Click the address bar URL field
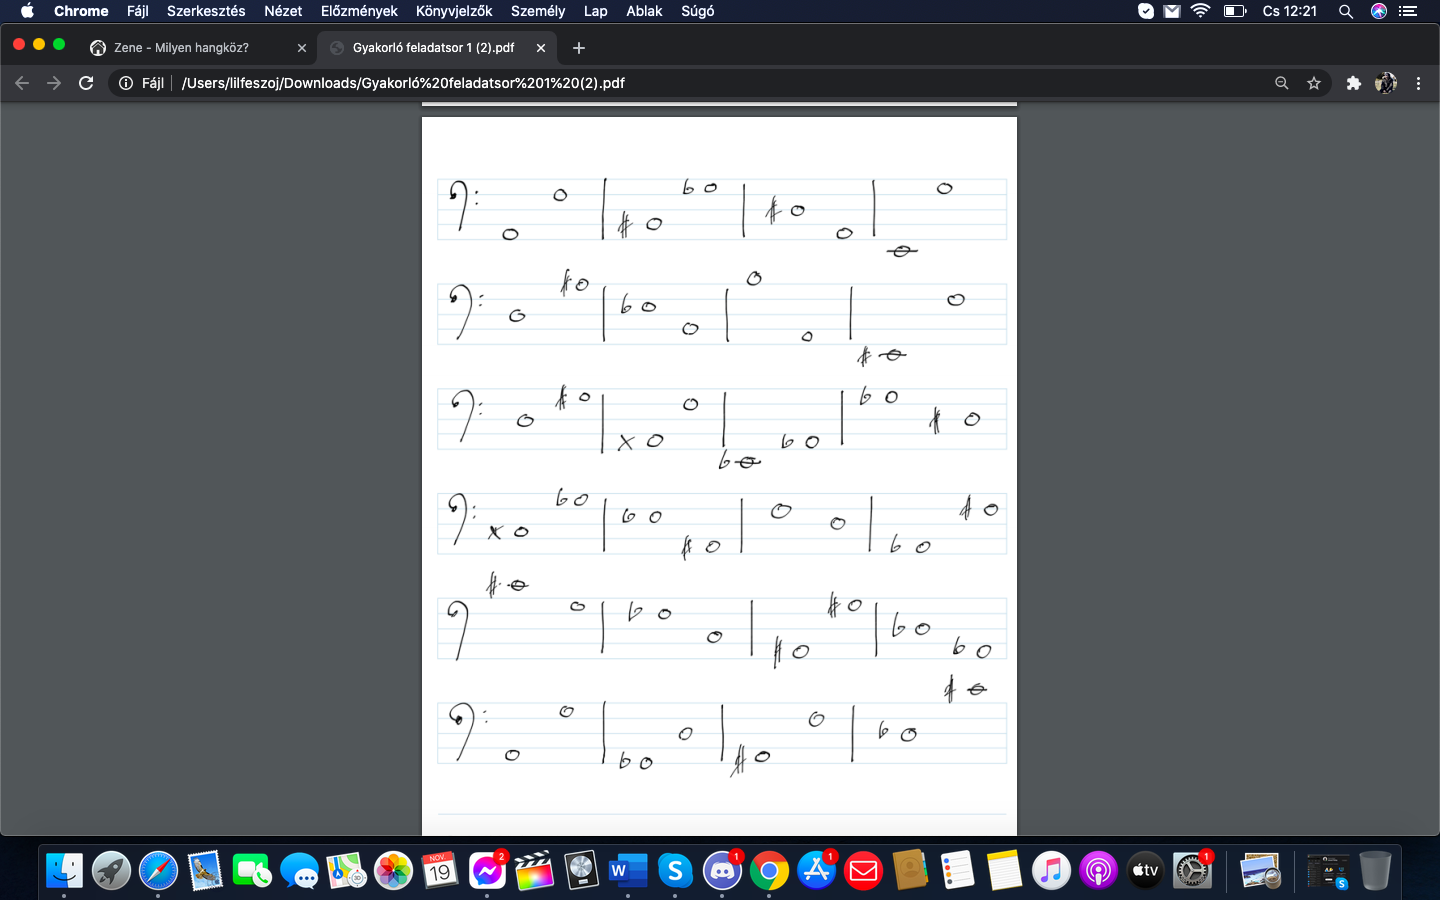 pyautogui.click(x=700, y=83)
